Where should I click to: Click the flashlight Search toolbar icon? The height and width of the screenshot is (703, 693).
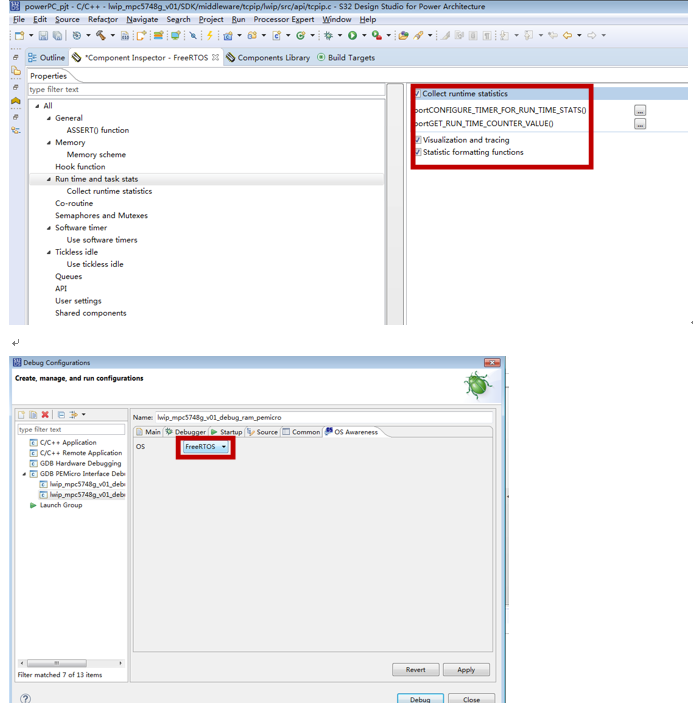point(418,35)
